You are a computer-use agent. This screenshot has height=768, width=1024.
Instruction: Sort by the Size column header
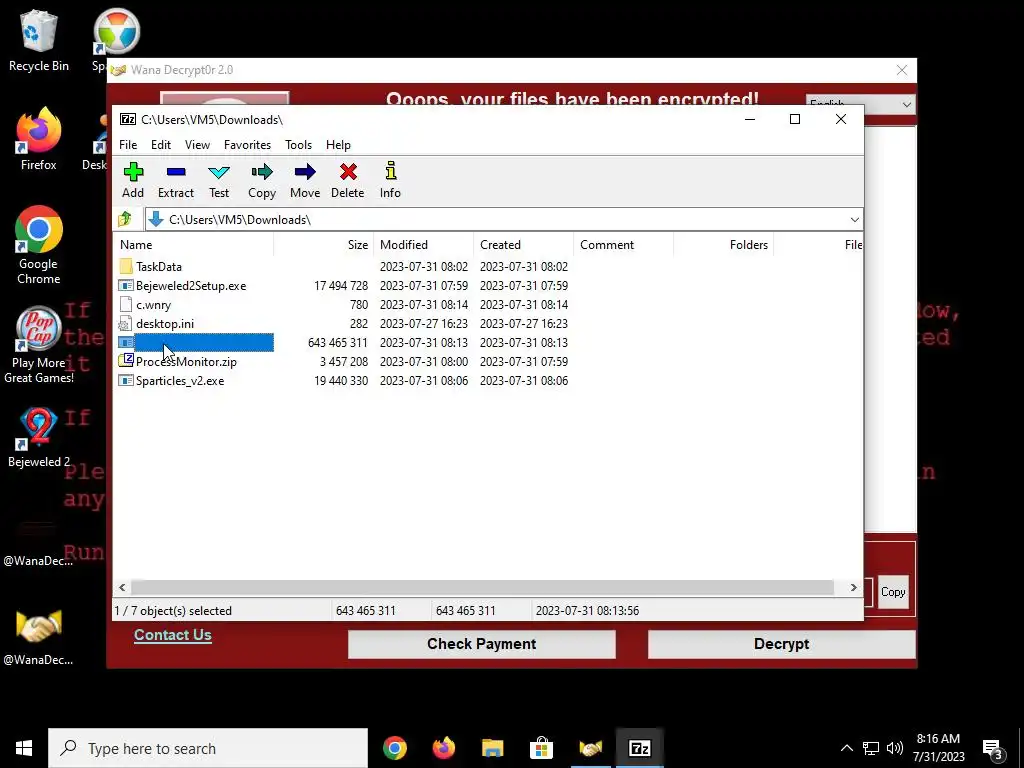(x=324, y=245)
